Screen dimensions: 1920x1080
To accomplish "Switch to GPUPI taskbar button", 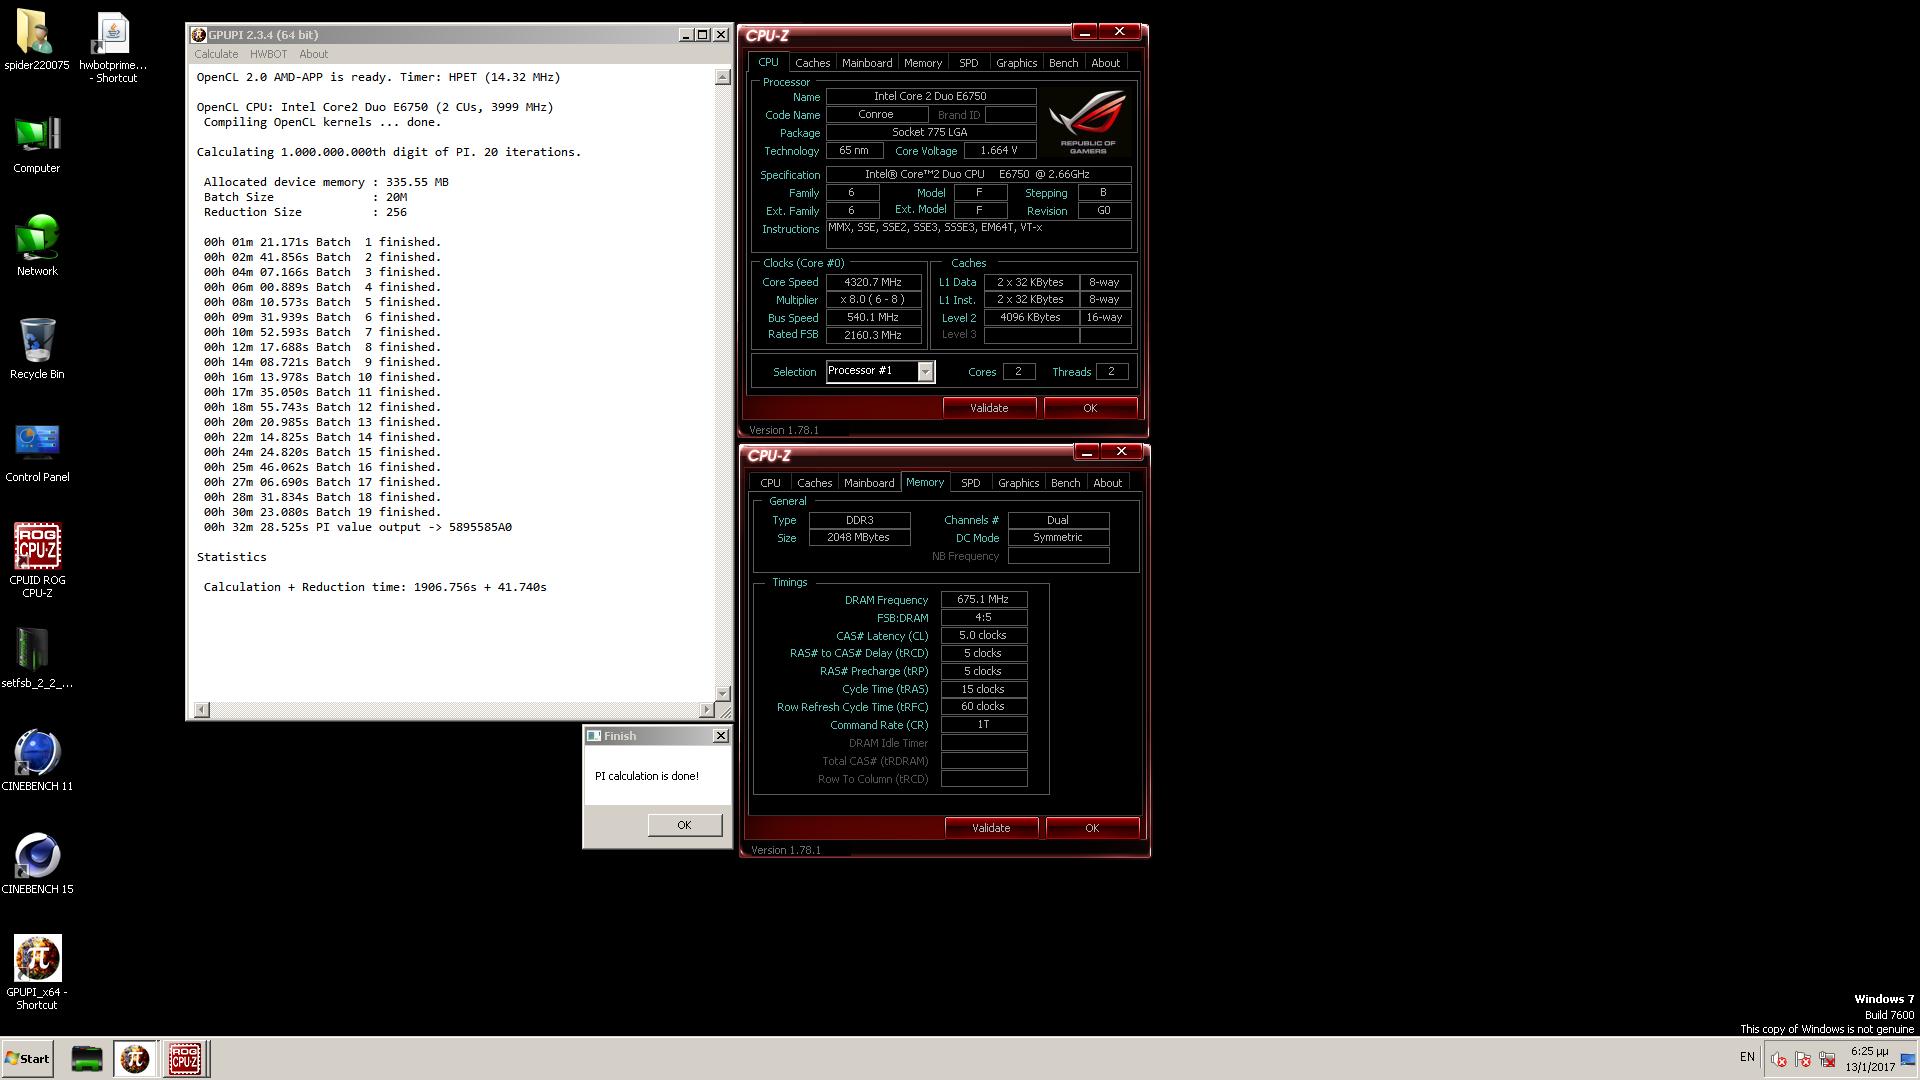I will (135, 1058).
